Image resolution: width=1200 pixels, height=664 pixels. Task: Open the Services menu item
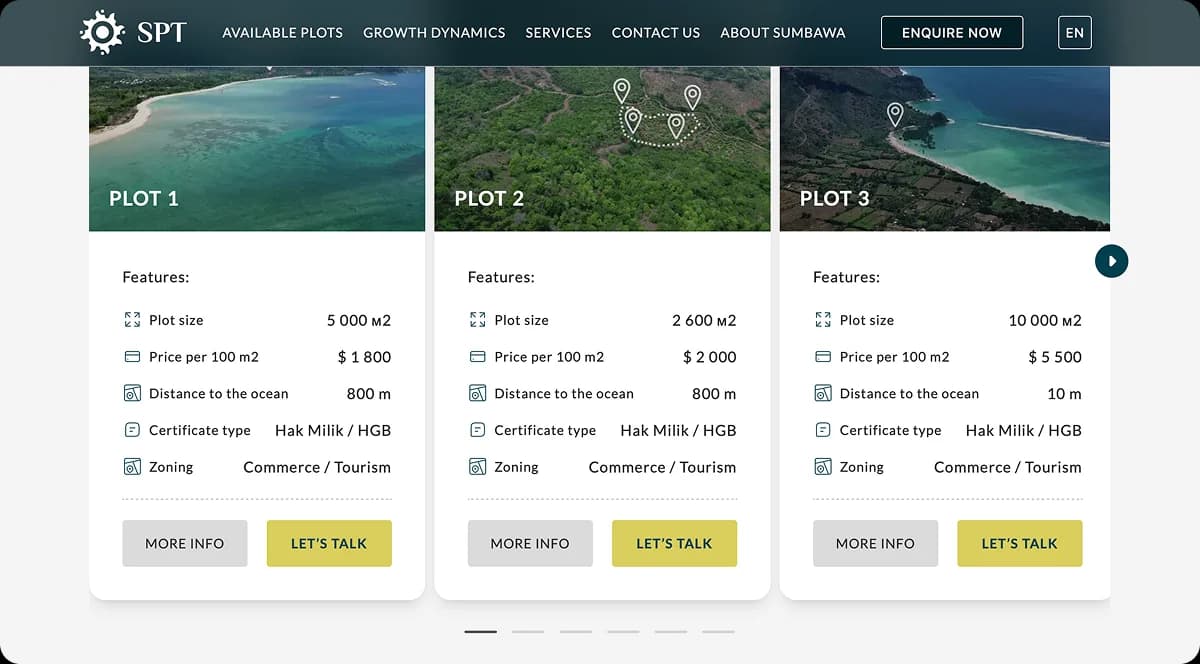coord(558,33)
